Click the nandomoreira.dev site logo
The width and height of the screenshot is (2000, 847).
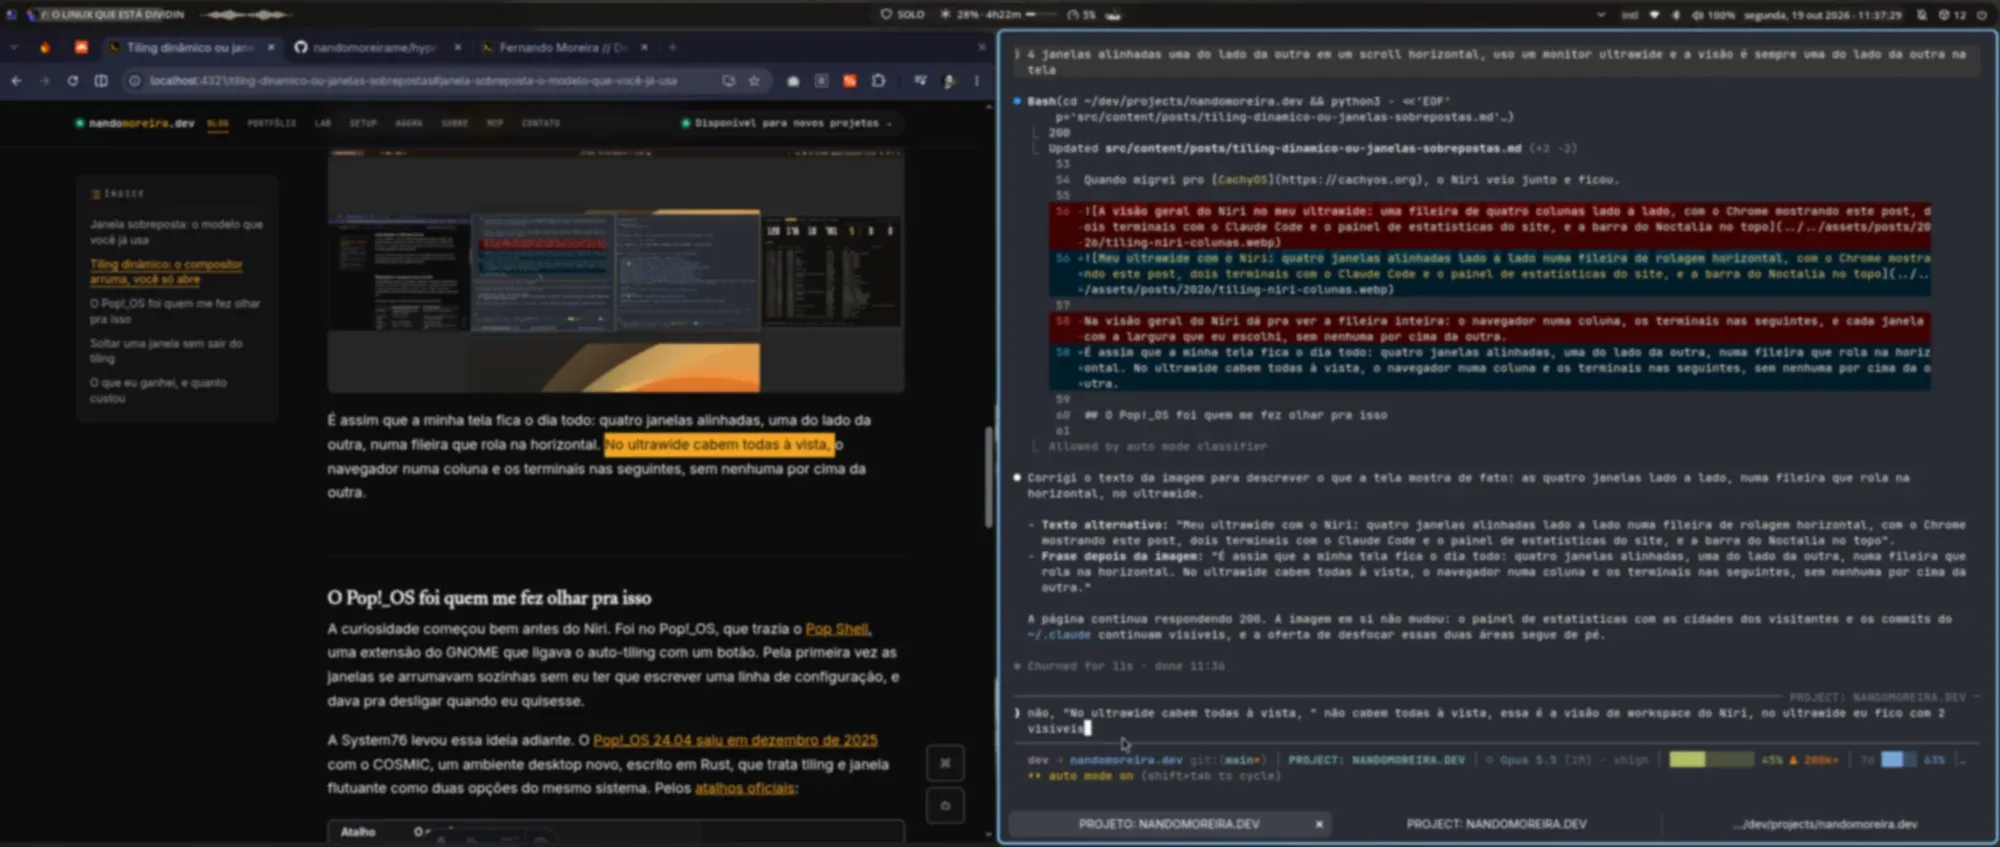coord(135,123)
